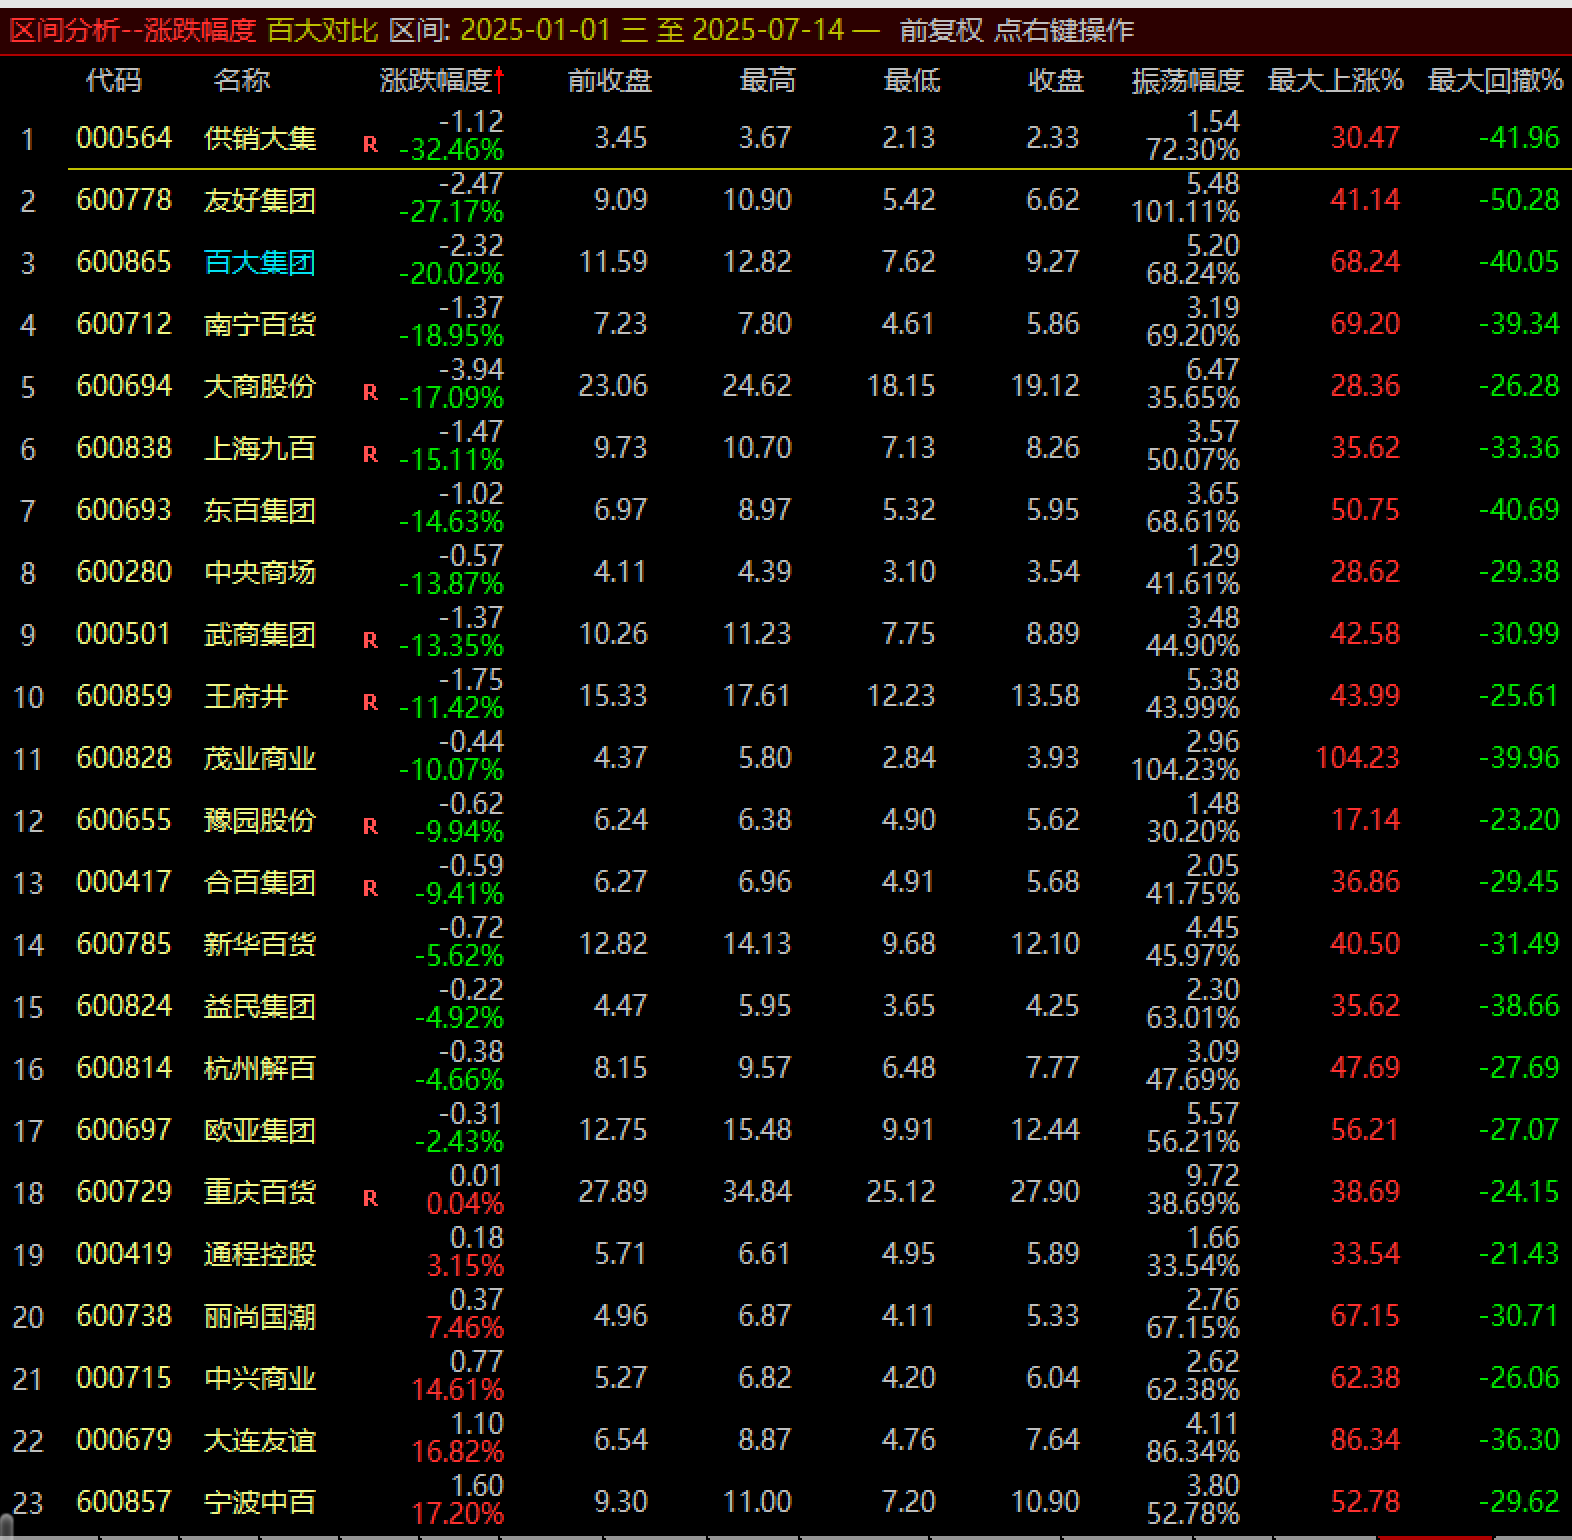The image size is (1572, 1540).
Task: Click the R marker on 豫园股份 row
Action: pos(370,827)
